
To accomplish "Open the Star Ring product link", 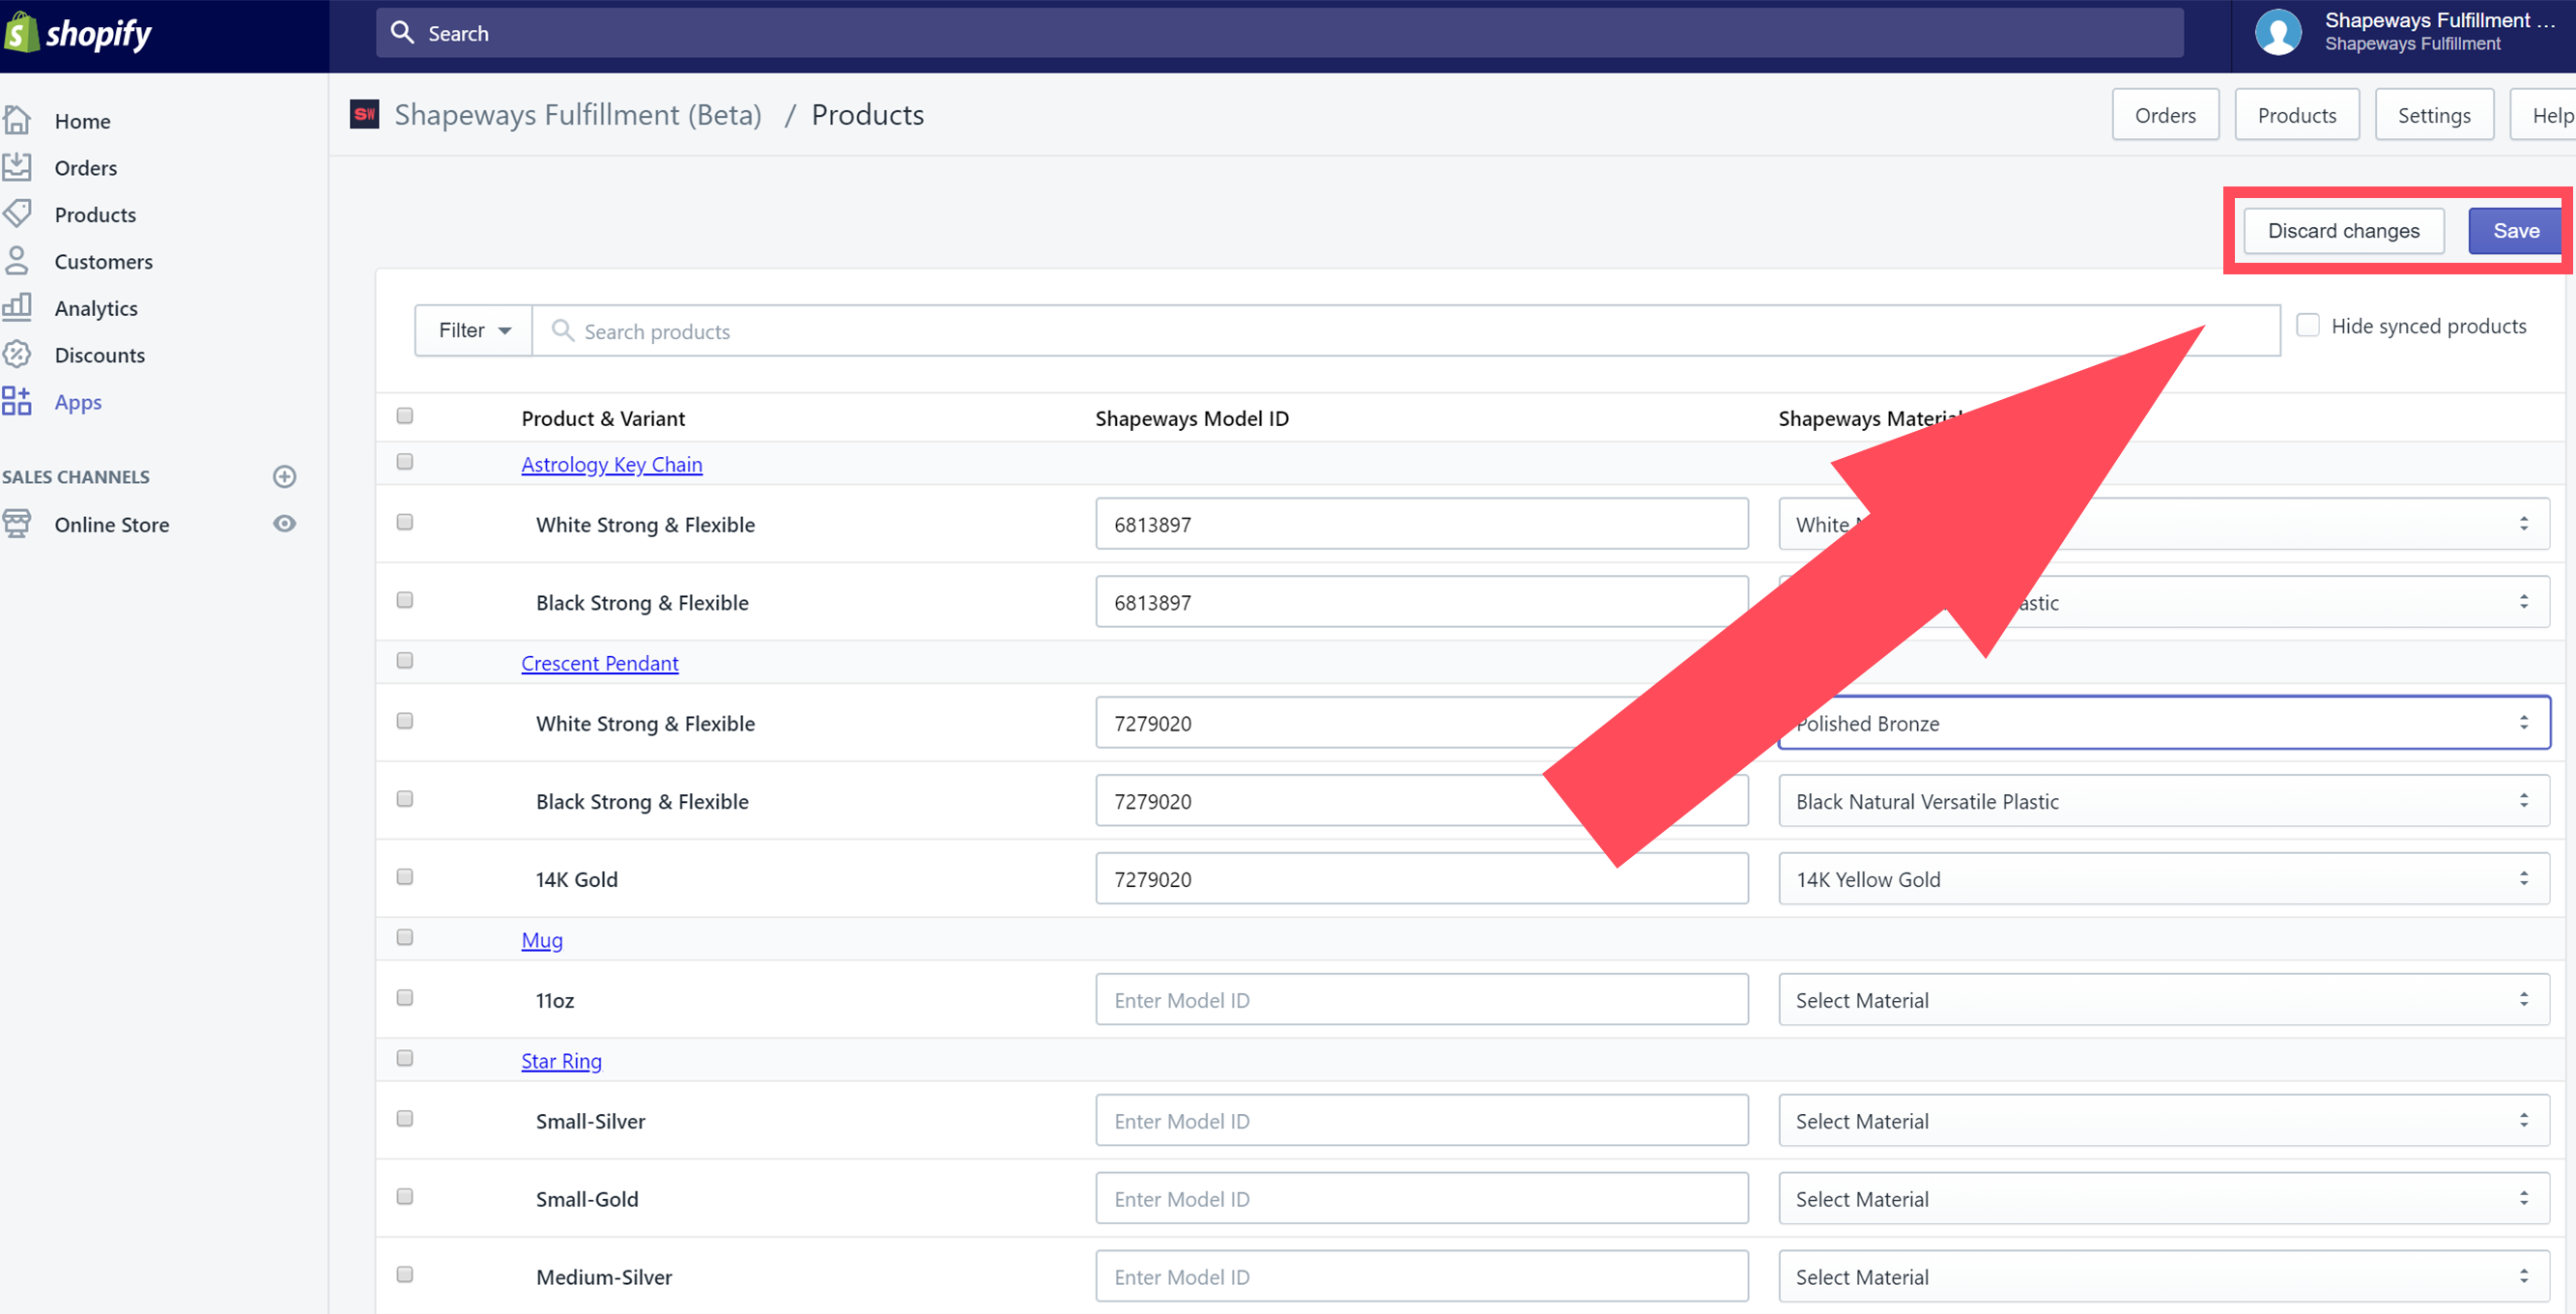I will point(561,1061).
